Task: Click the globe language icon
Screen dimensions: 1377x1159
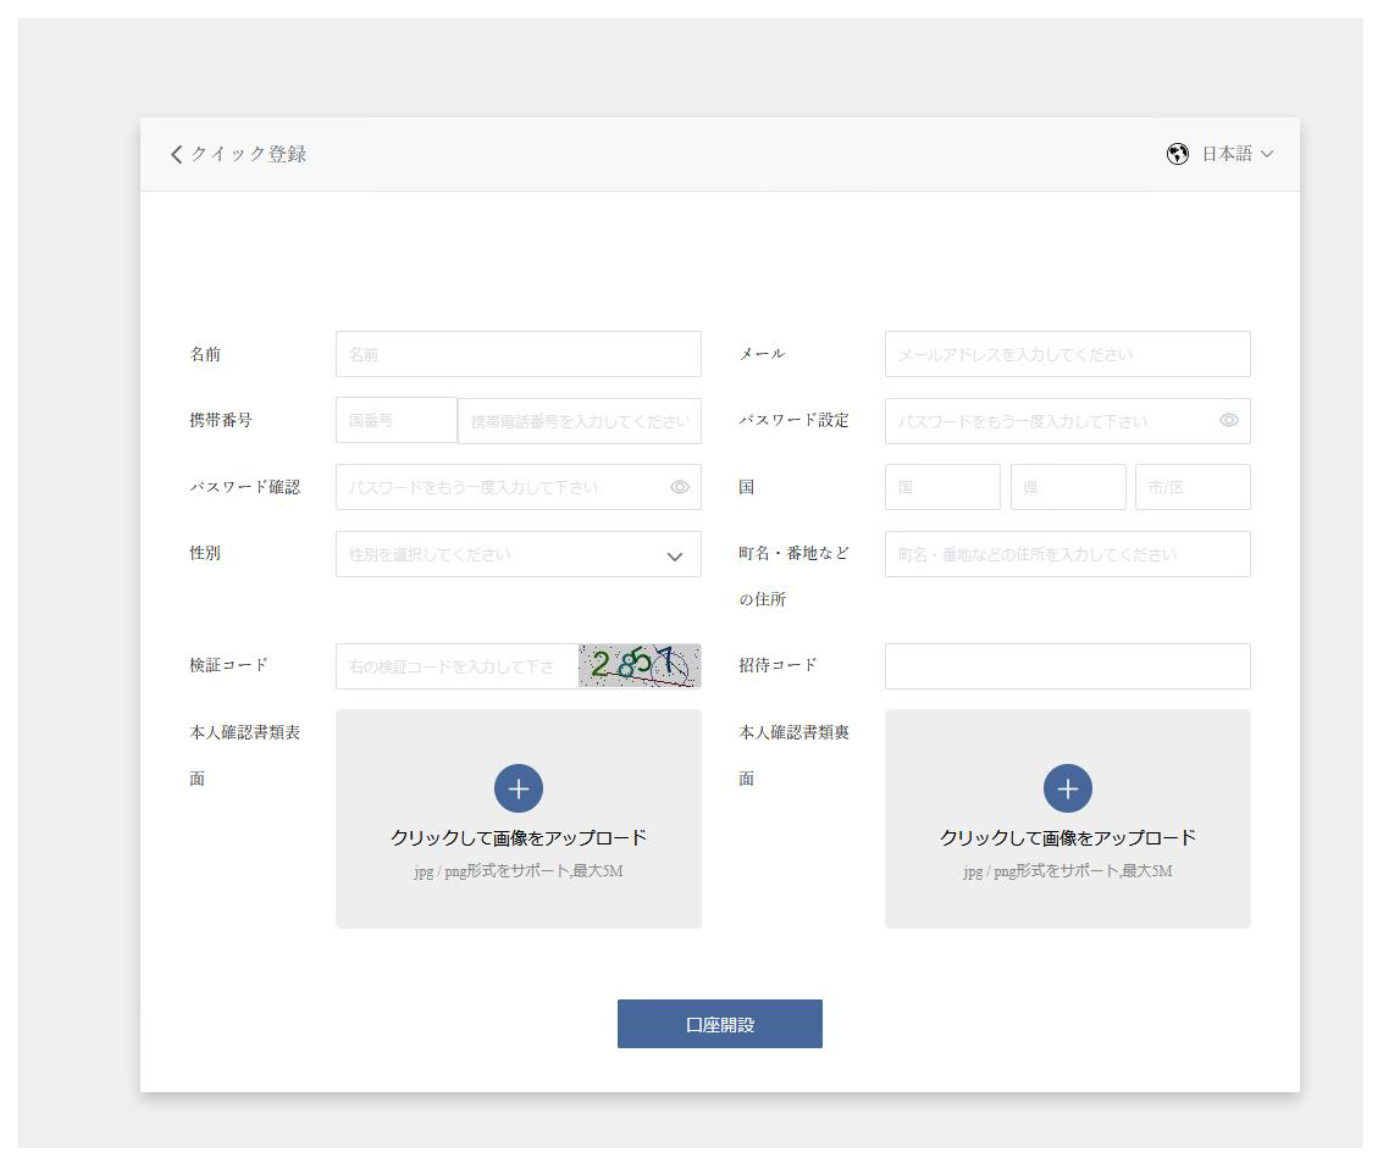Action: point(1177,154)
